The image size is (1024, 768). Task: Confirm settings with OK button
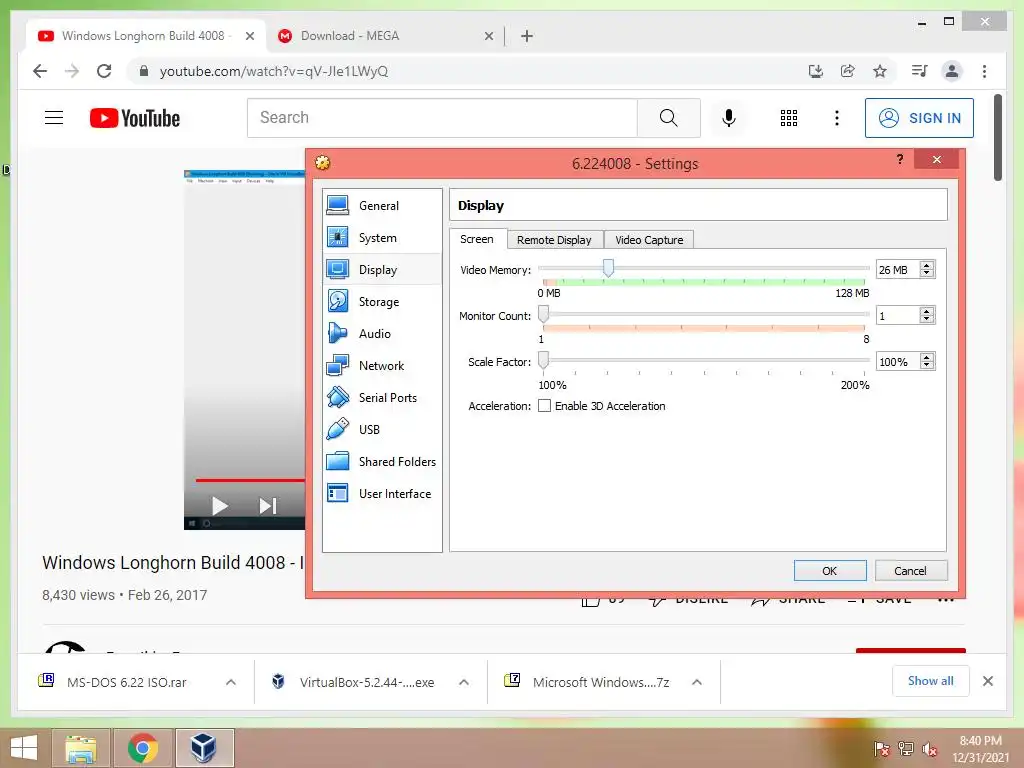(829, 571)
